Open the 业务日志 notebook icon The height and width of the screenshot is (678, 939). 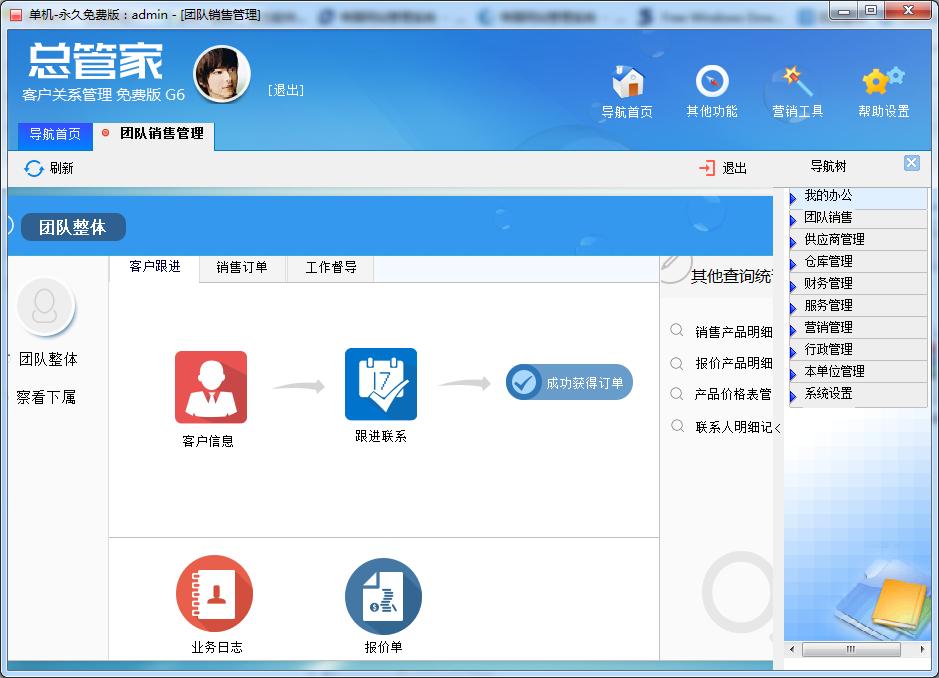click(x=214, y=594)
